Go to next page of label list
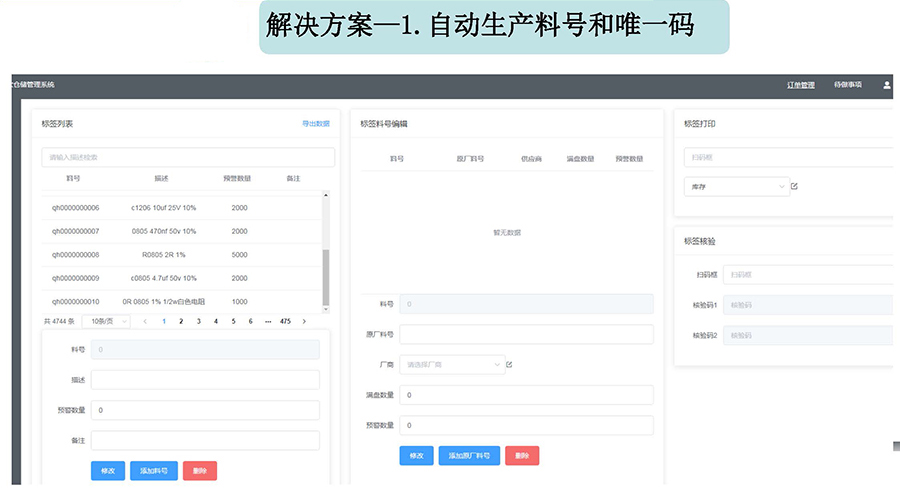The width and height of the screenshot is (900, 492). 304,321
